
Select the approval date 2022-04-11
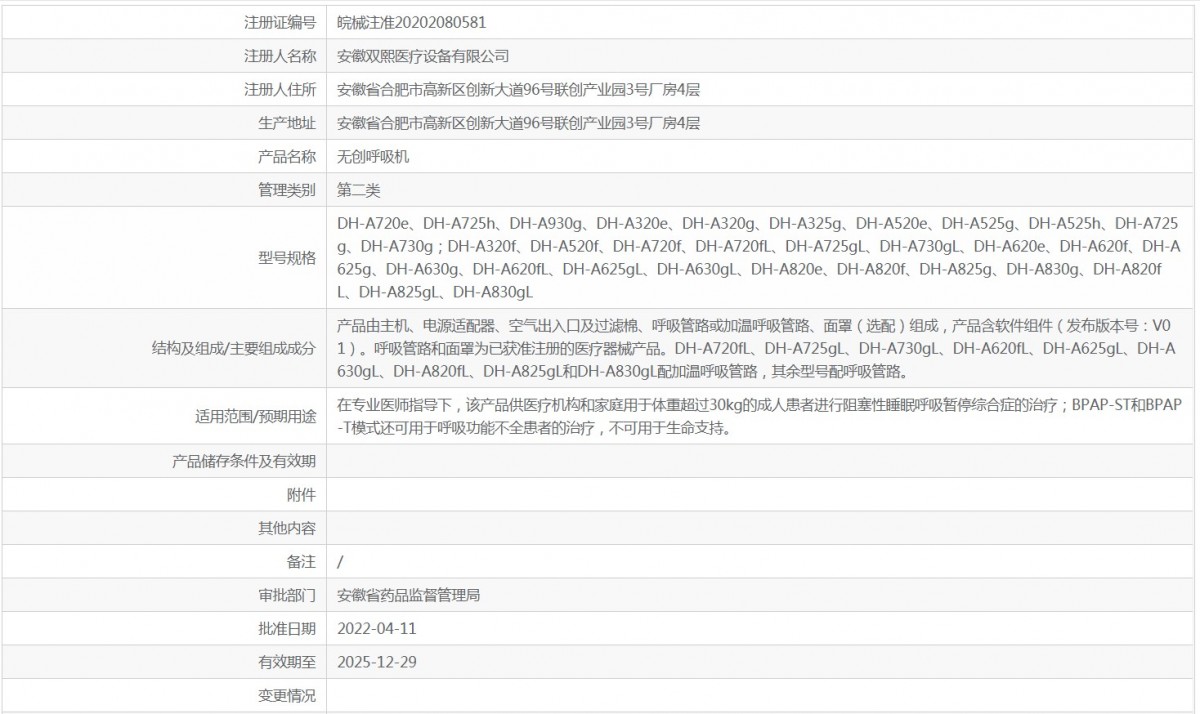click(x=376, y=628)
